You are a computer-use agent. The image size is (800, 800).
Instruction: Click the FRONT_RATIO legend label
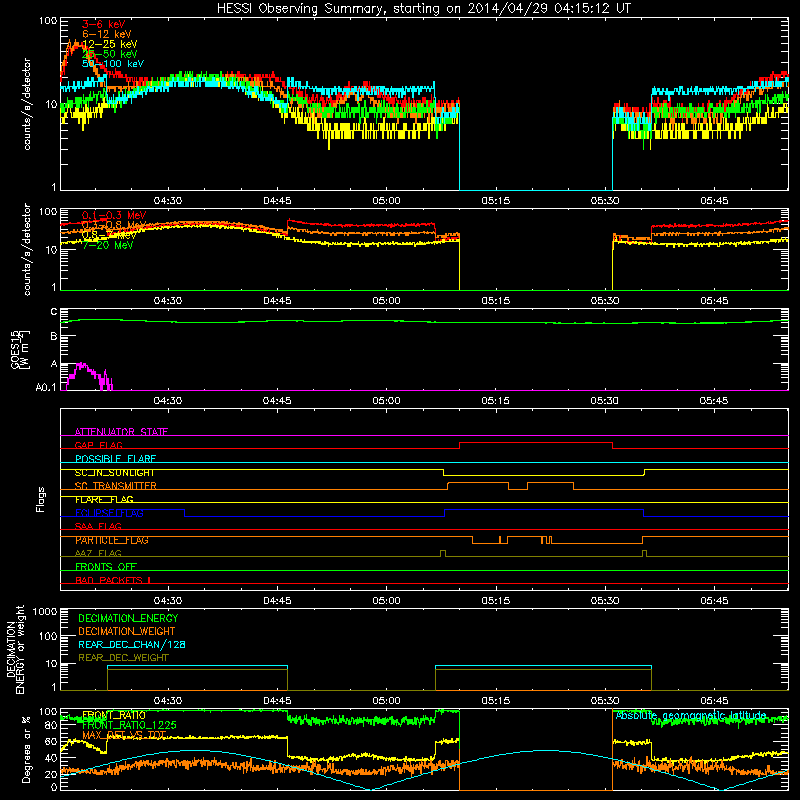click(114, 715)
